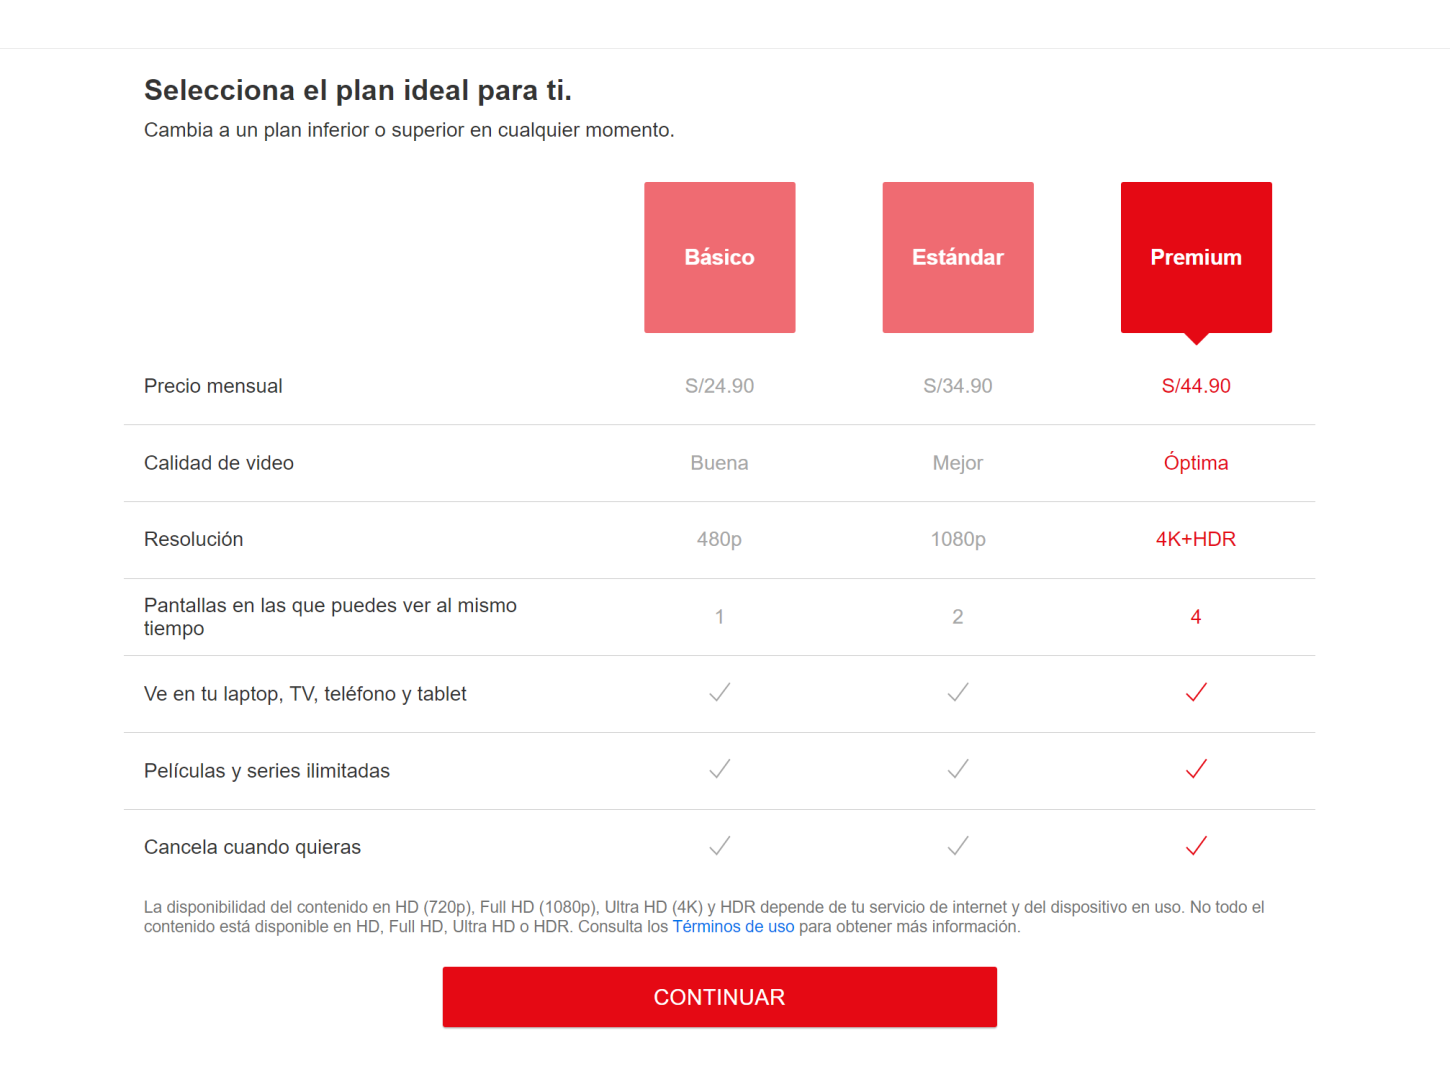Click the S/44.90 Premium price

[x=1196, y=386]
